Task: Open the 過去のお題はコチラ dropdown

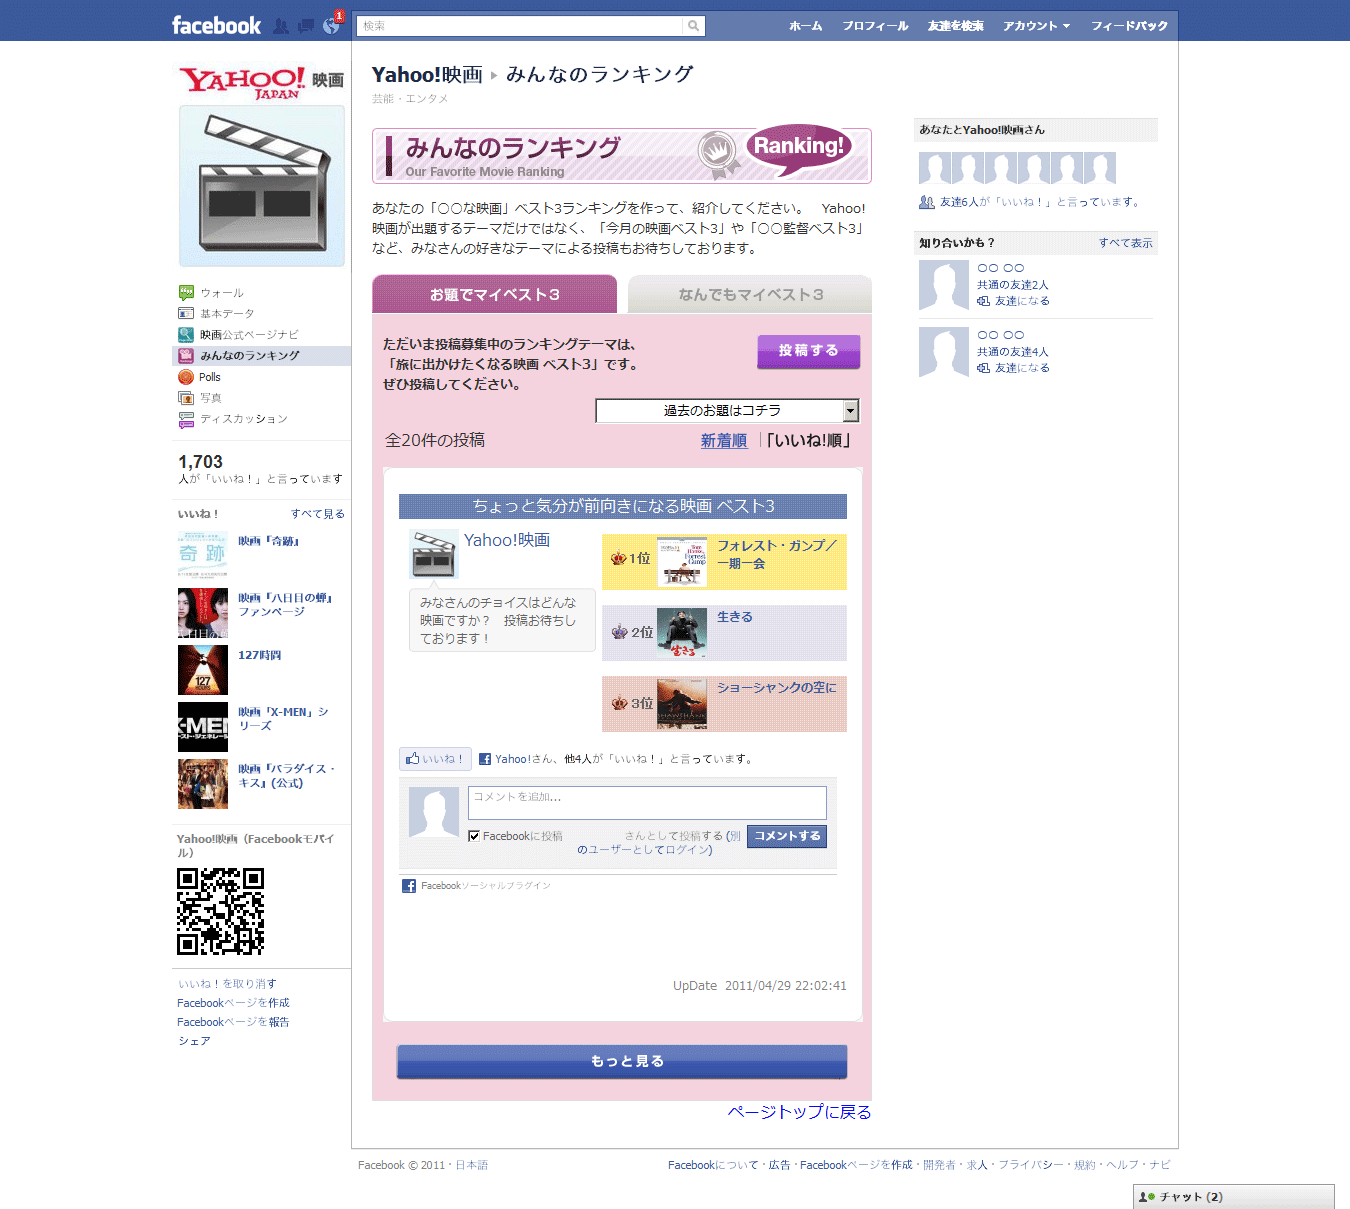Action: [727, 411]
